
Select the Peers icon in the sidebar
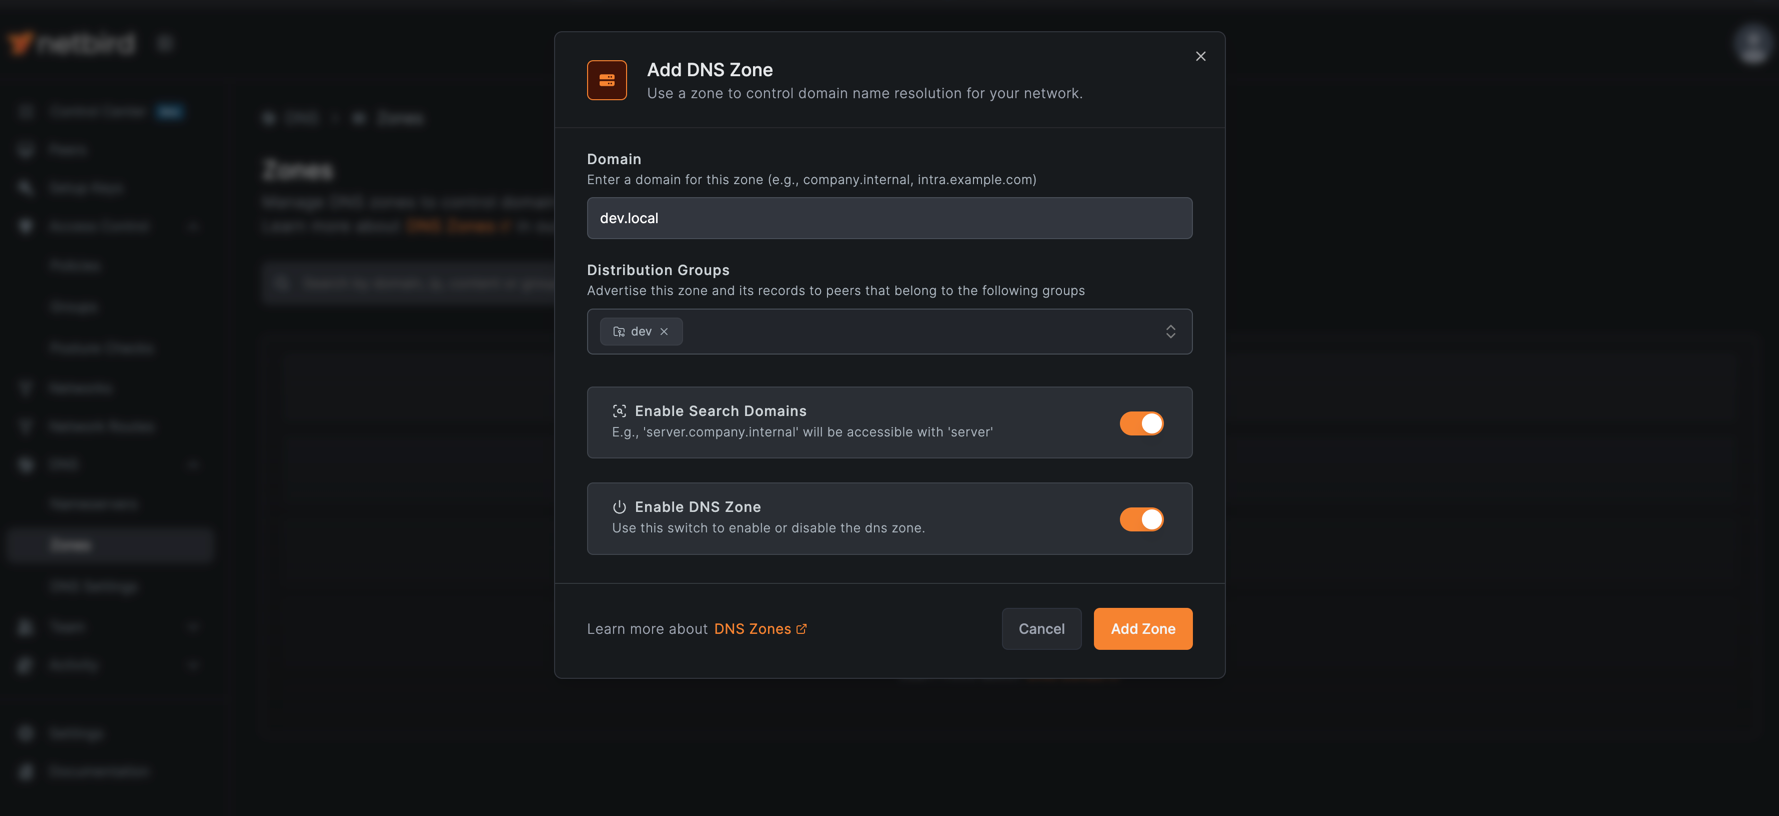(24, 149)
